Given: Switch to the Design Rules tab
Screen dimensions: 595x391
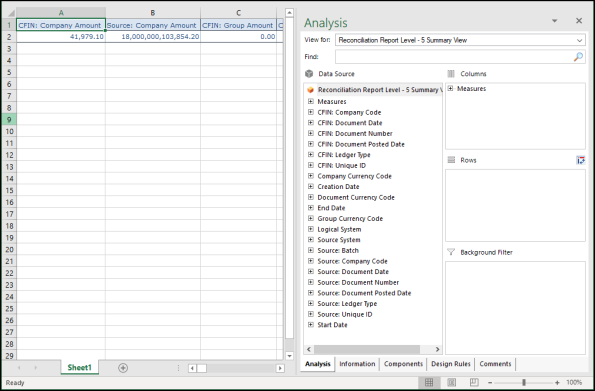Looking at the screenshot, I should tap(450, 364).
